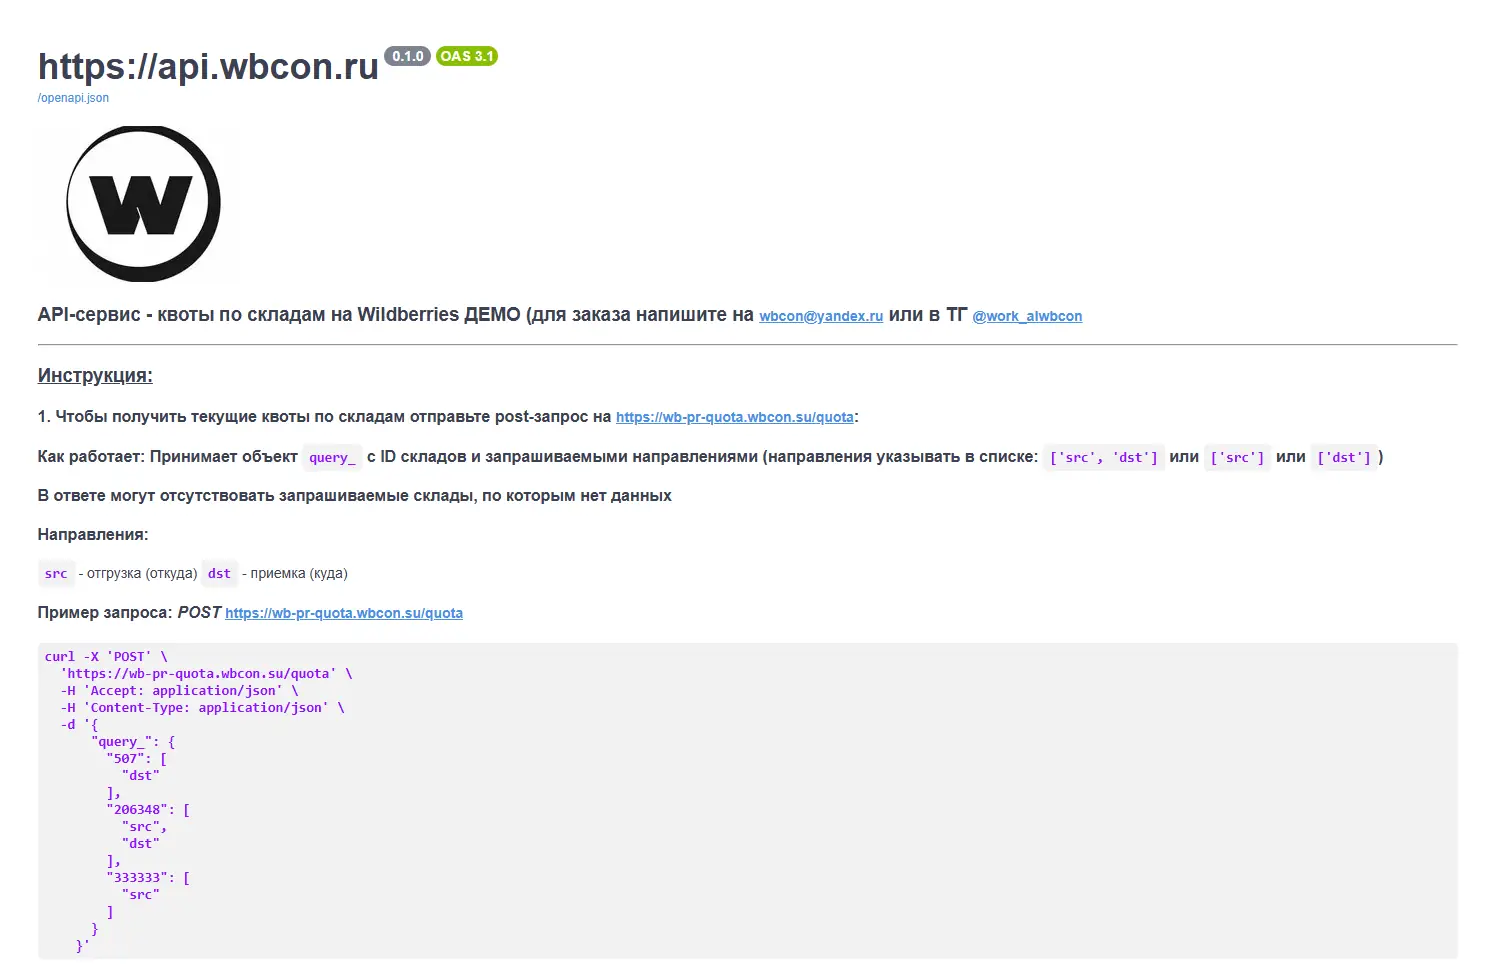Viewport: 1490px width, 977px height.
Task: Click the Инструкция heading
Action: (x=95, y=376)
